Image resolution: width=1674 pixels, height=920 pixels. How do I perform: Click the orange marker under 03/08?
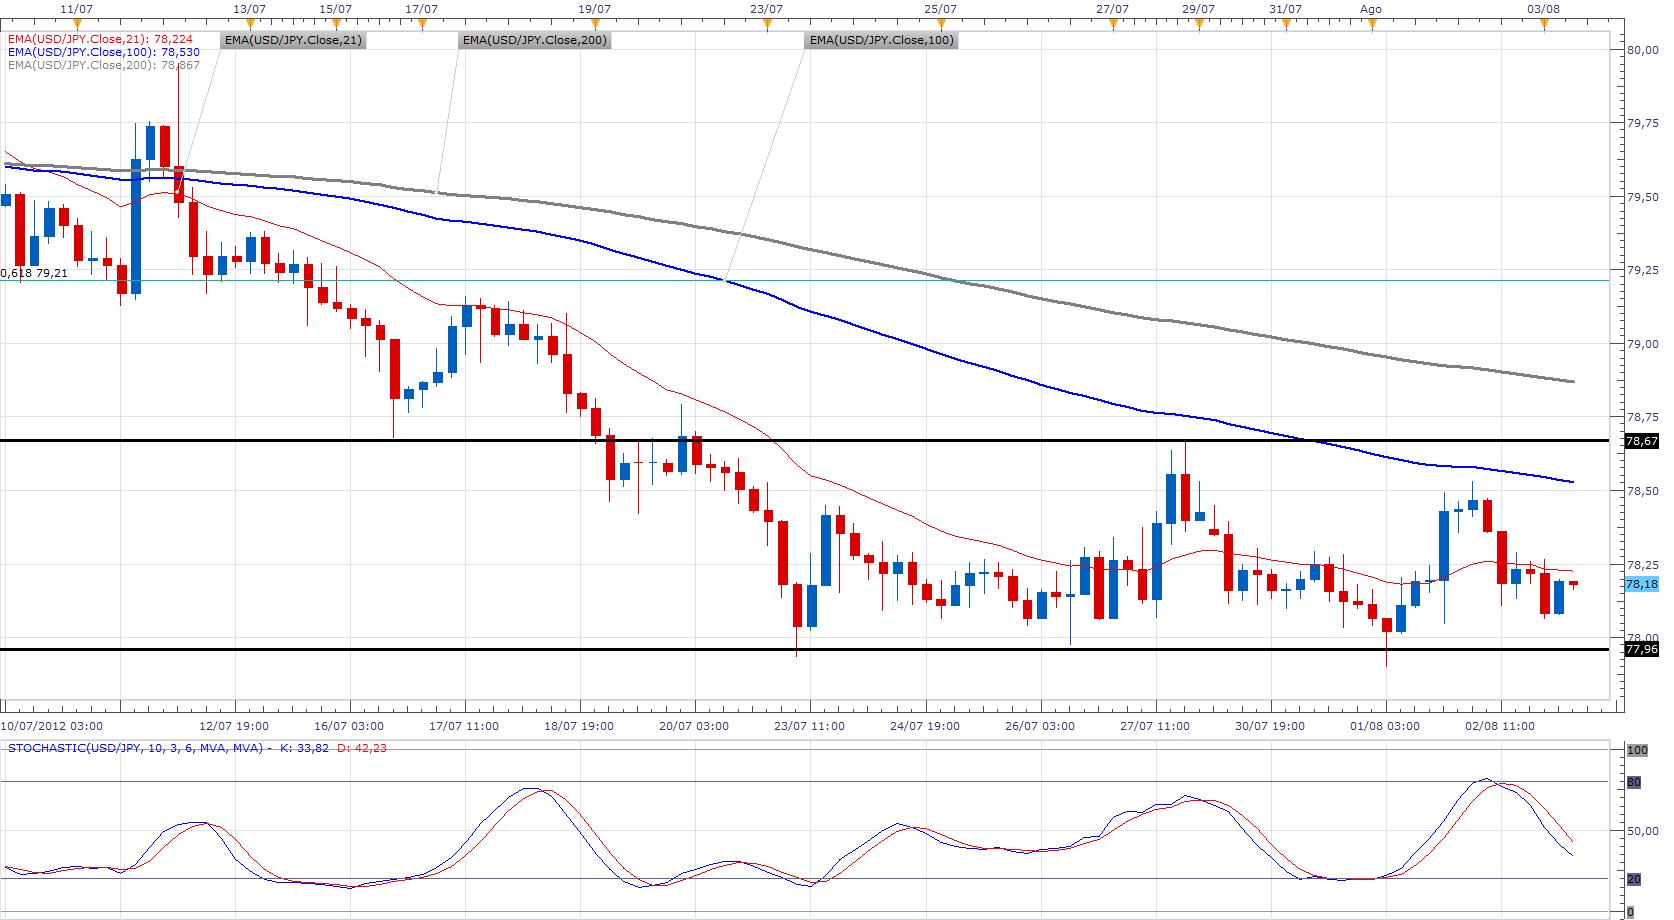click(1544, 23)
